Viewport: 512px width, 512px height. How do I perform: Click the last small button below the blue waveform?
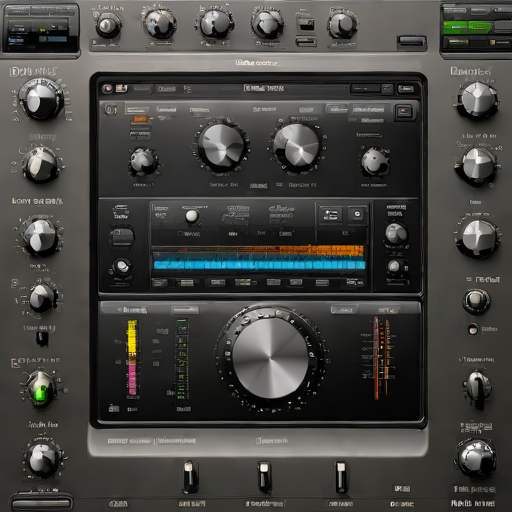click(x=355, y=283)
